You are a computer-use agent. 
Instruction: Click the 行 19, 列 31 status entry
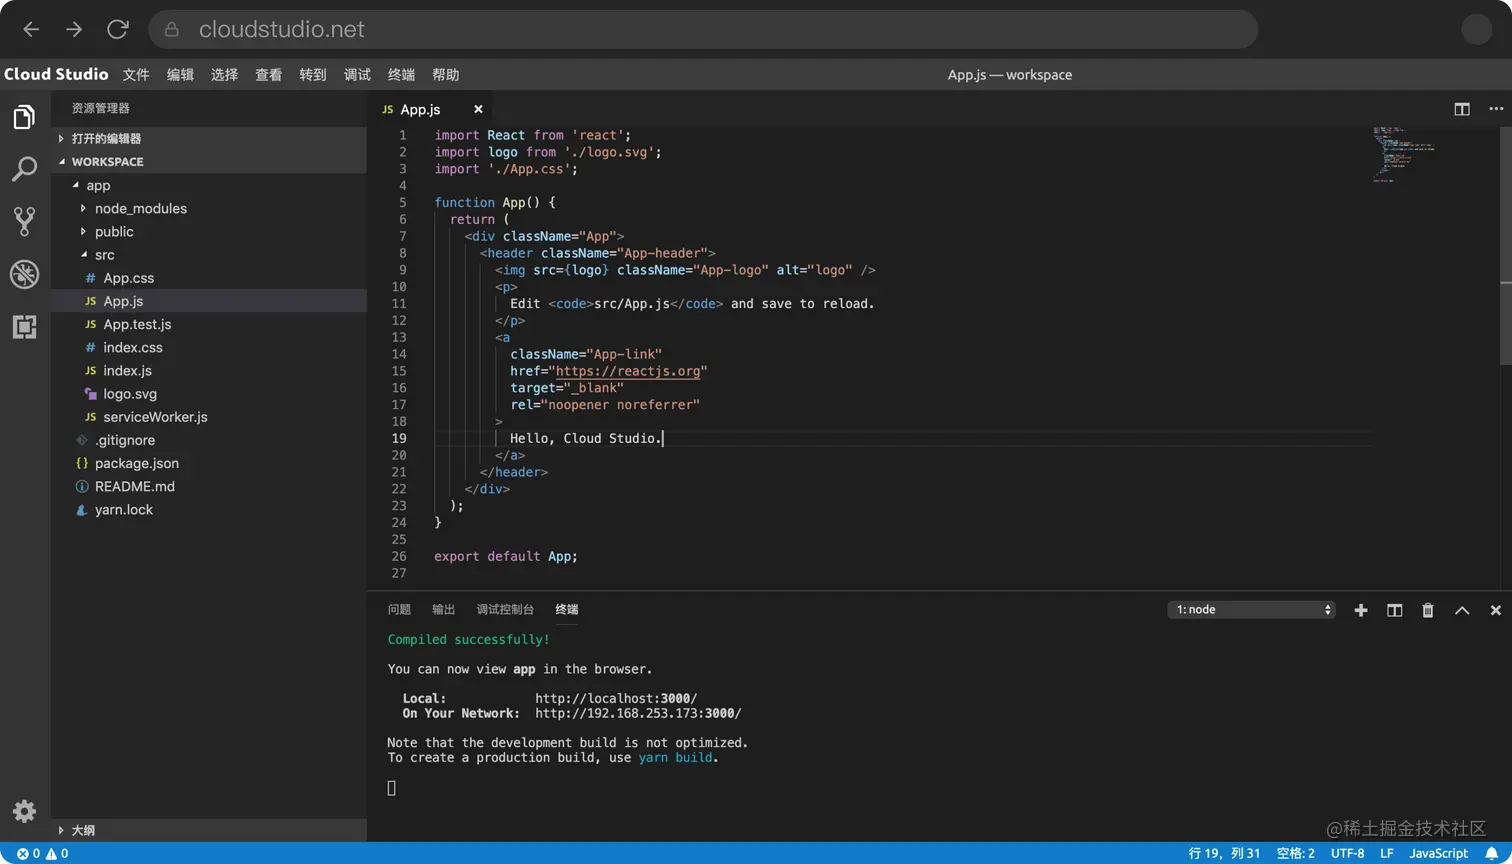1224,853
